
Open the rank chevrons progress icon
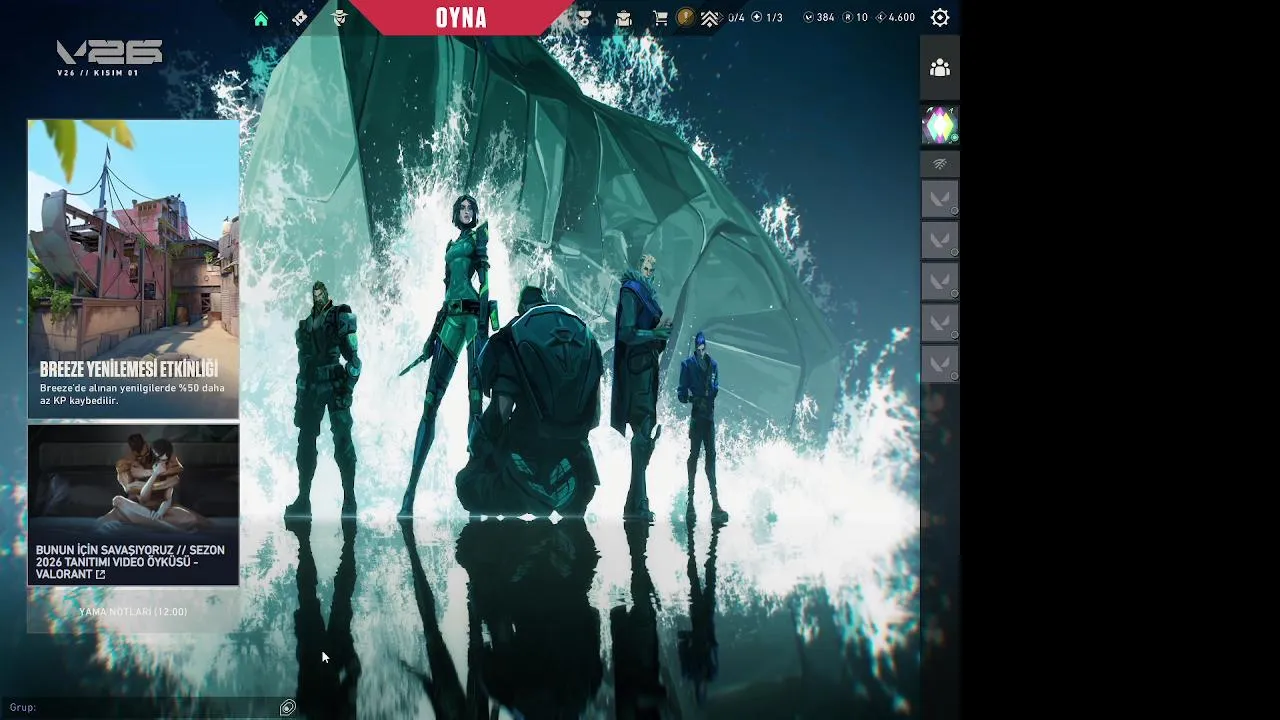click(709, 18)
